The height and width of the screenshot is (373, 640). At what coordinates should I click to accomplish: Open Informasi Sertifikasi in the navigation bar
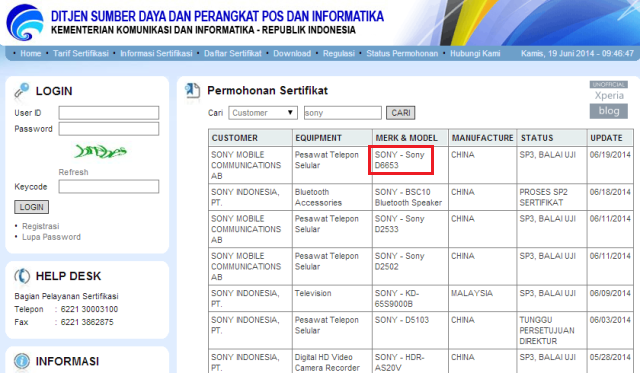(x=156, y=53)
